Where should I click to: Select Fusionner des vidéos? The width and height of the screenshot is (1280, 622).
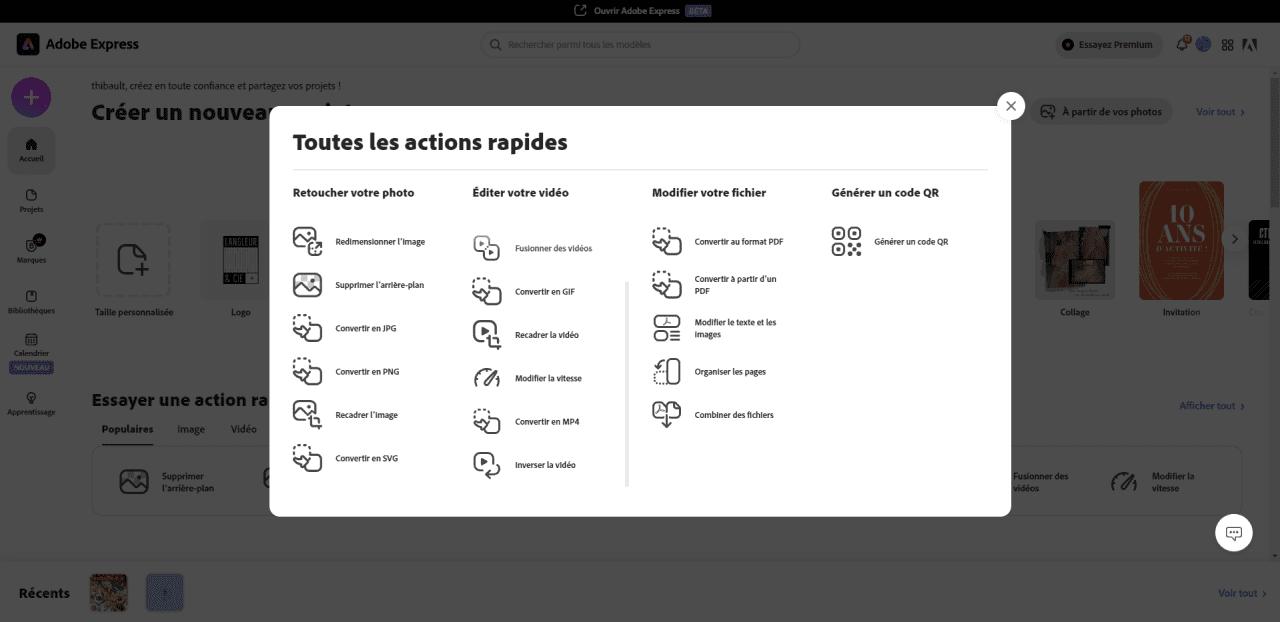[x=552, y=248]
